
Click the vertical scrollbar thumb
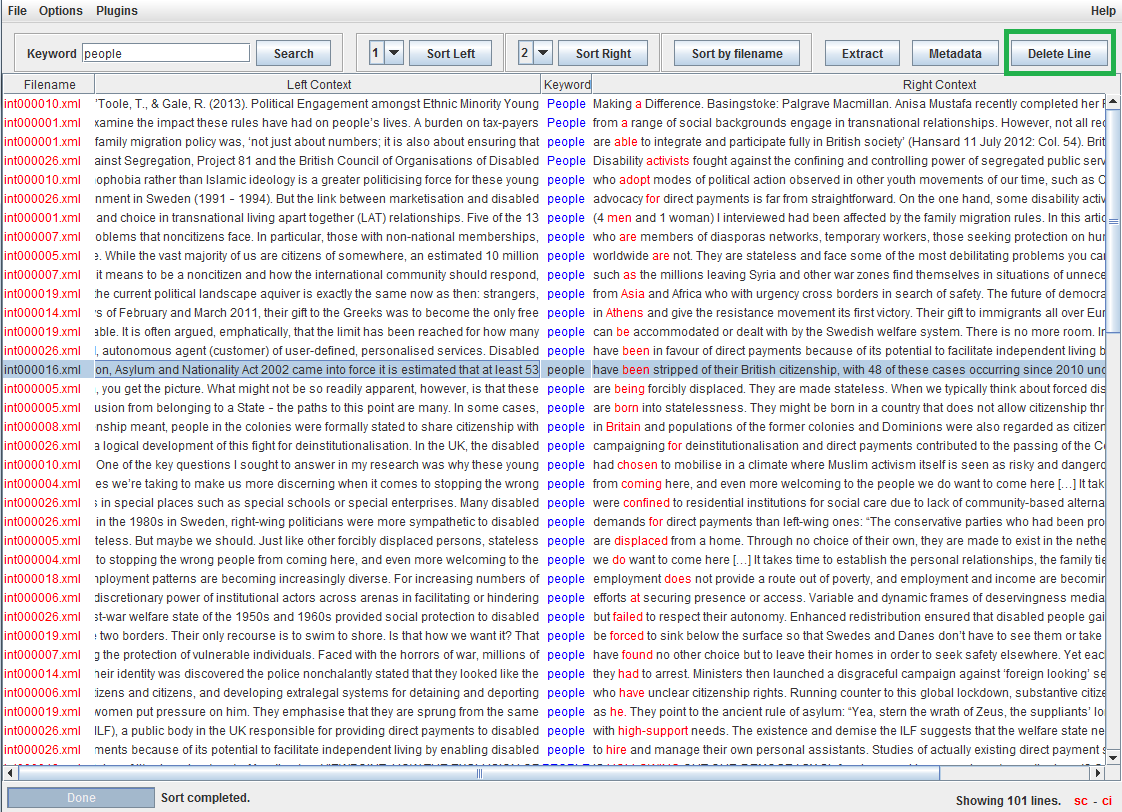(x=1113, y=221)
